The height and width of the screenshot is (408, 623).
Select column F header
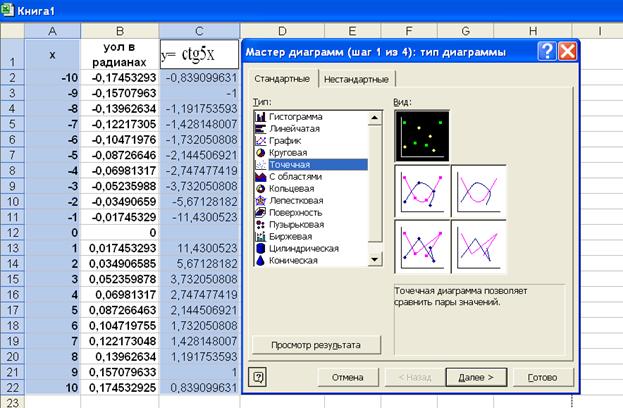[409, 31]
